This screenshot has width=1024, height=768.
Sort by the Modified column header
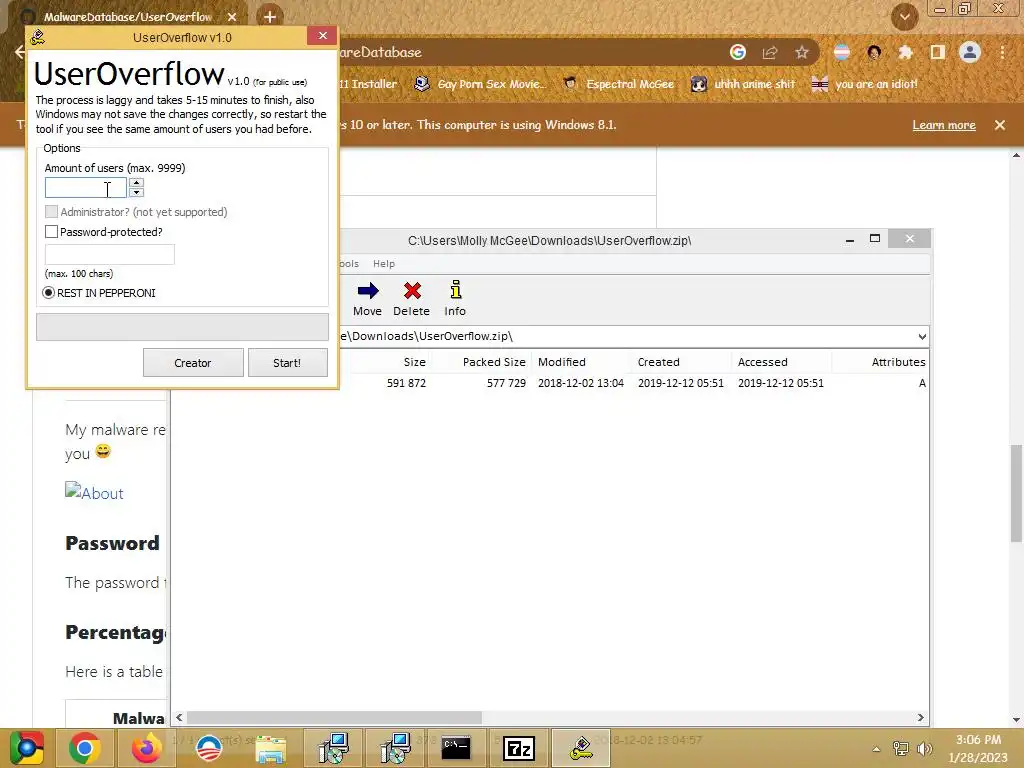click(x=562, y=362)
